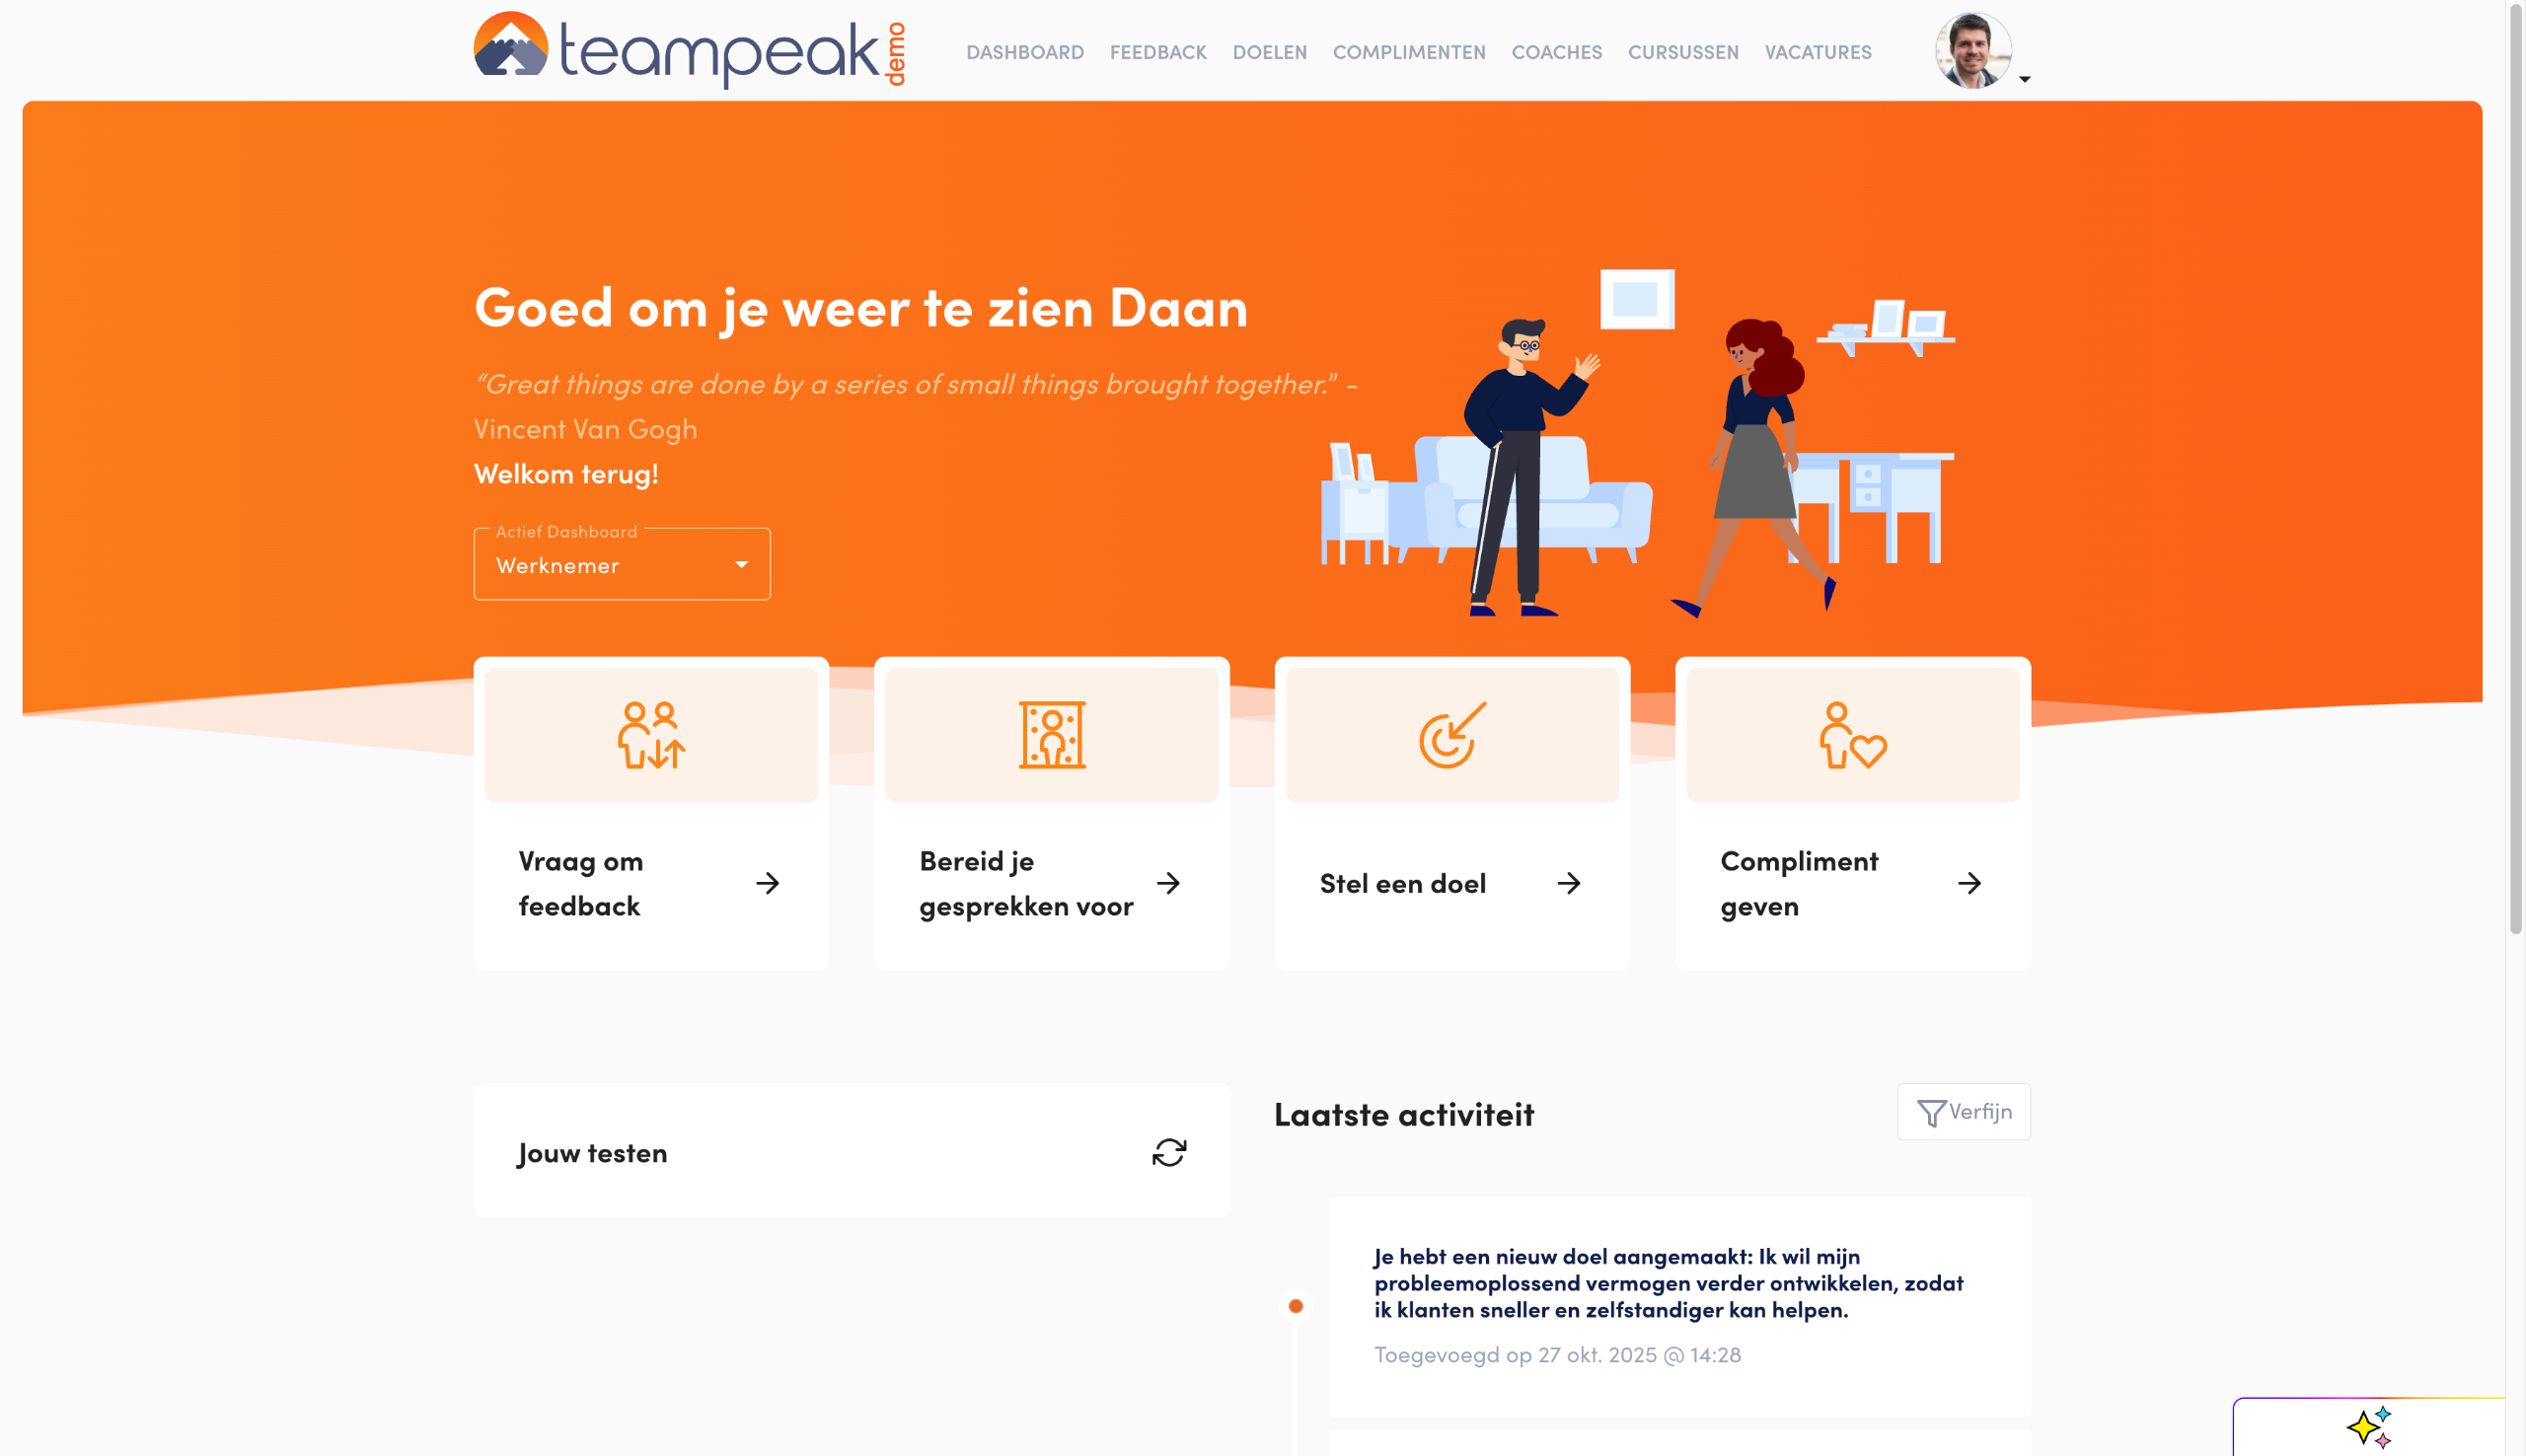This screenshot has width=2526, height=1456.
Task: Refresh Jouw testen with the reload icon
Action: (x=1169, y=1152)
